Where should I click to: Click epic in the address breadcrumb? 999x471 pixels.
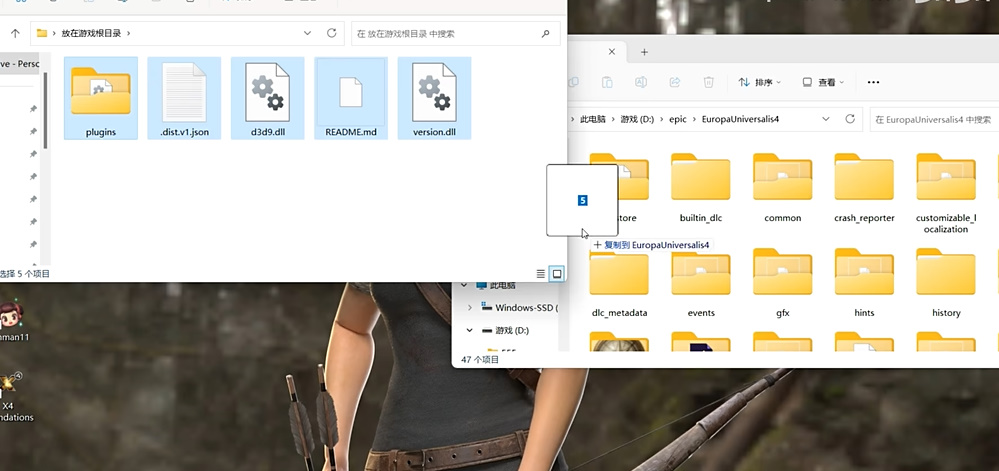(x=678, y=119)
